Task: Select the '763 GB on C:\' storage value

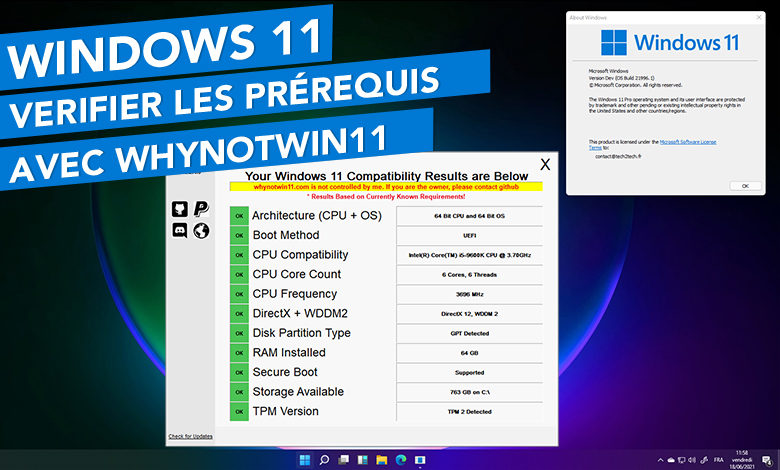Action: 470,392
